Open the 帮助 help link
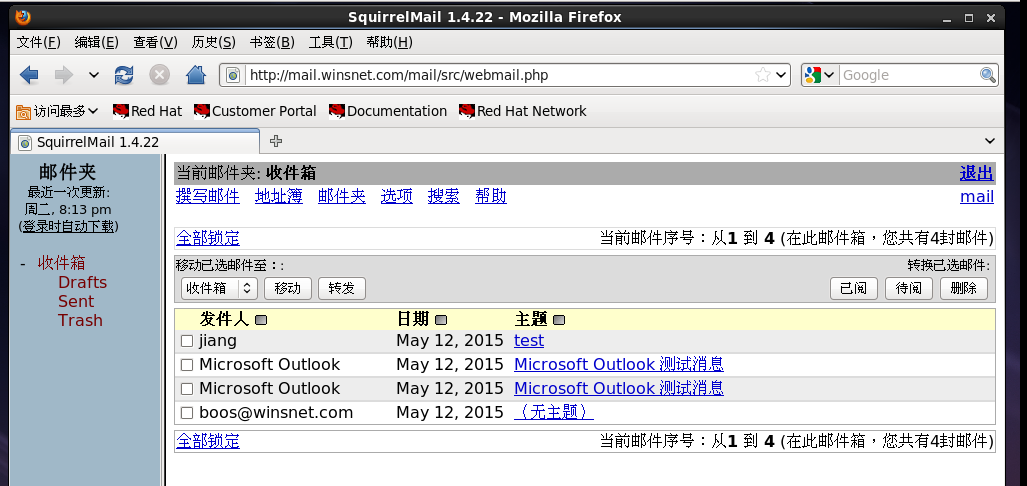 point(491,196)
